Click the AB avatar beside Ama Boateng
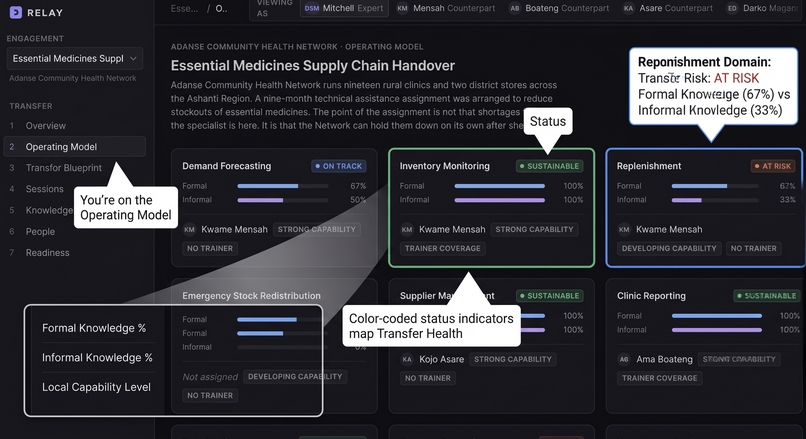This screenshot has height=439, width=806. click(624, 359)
